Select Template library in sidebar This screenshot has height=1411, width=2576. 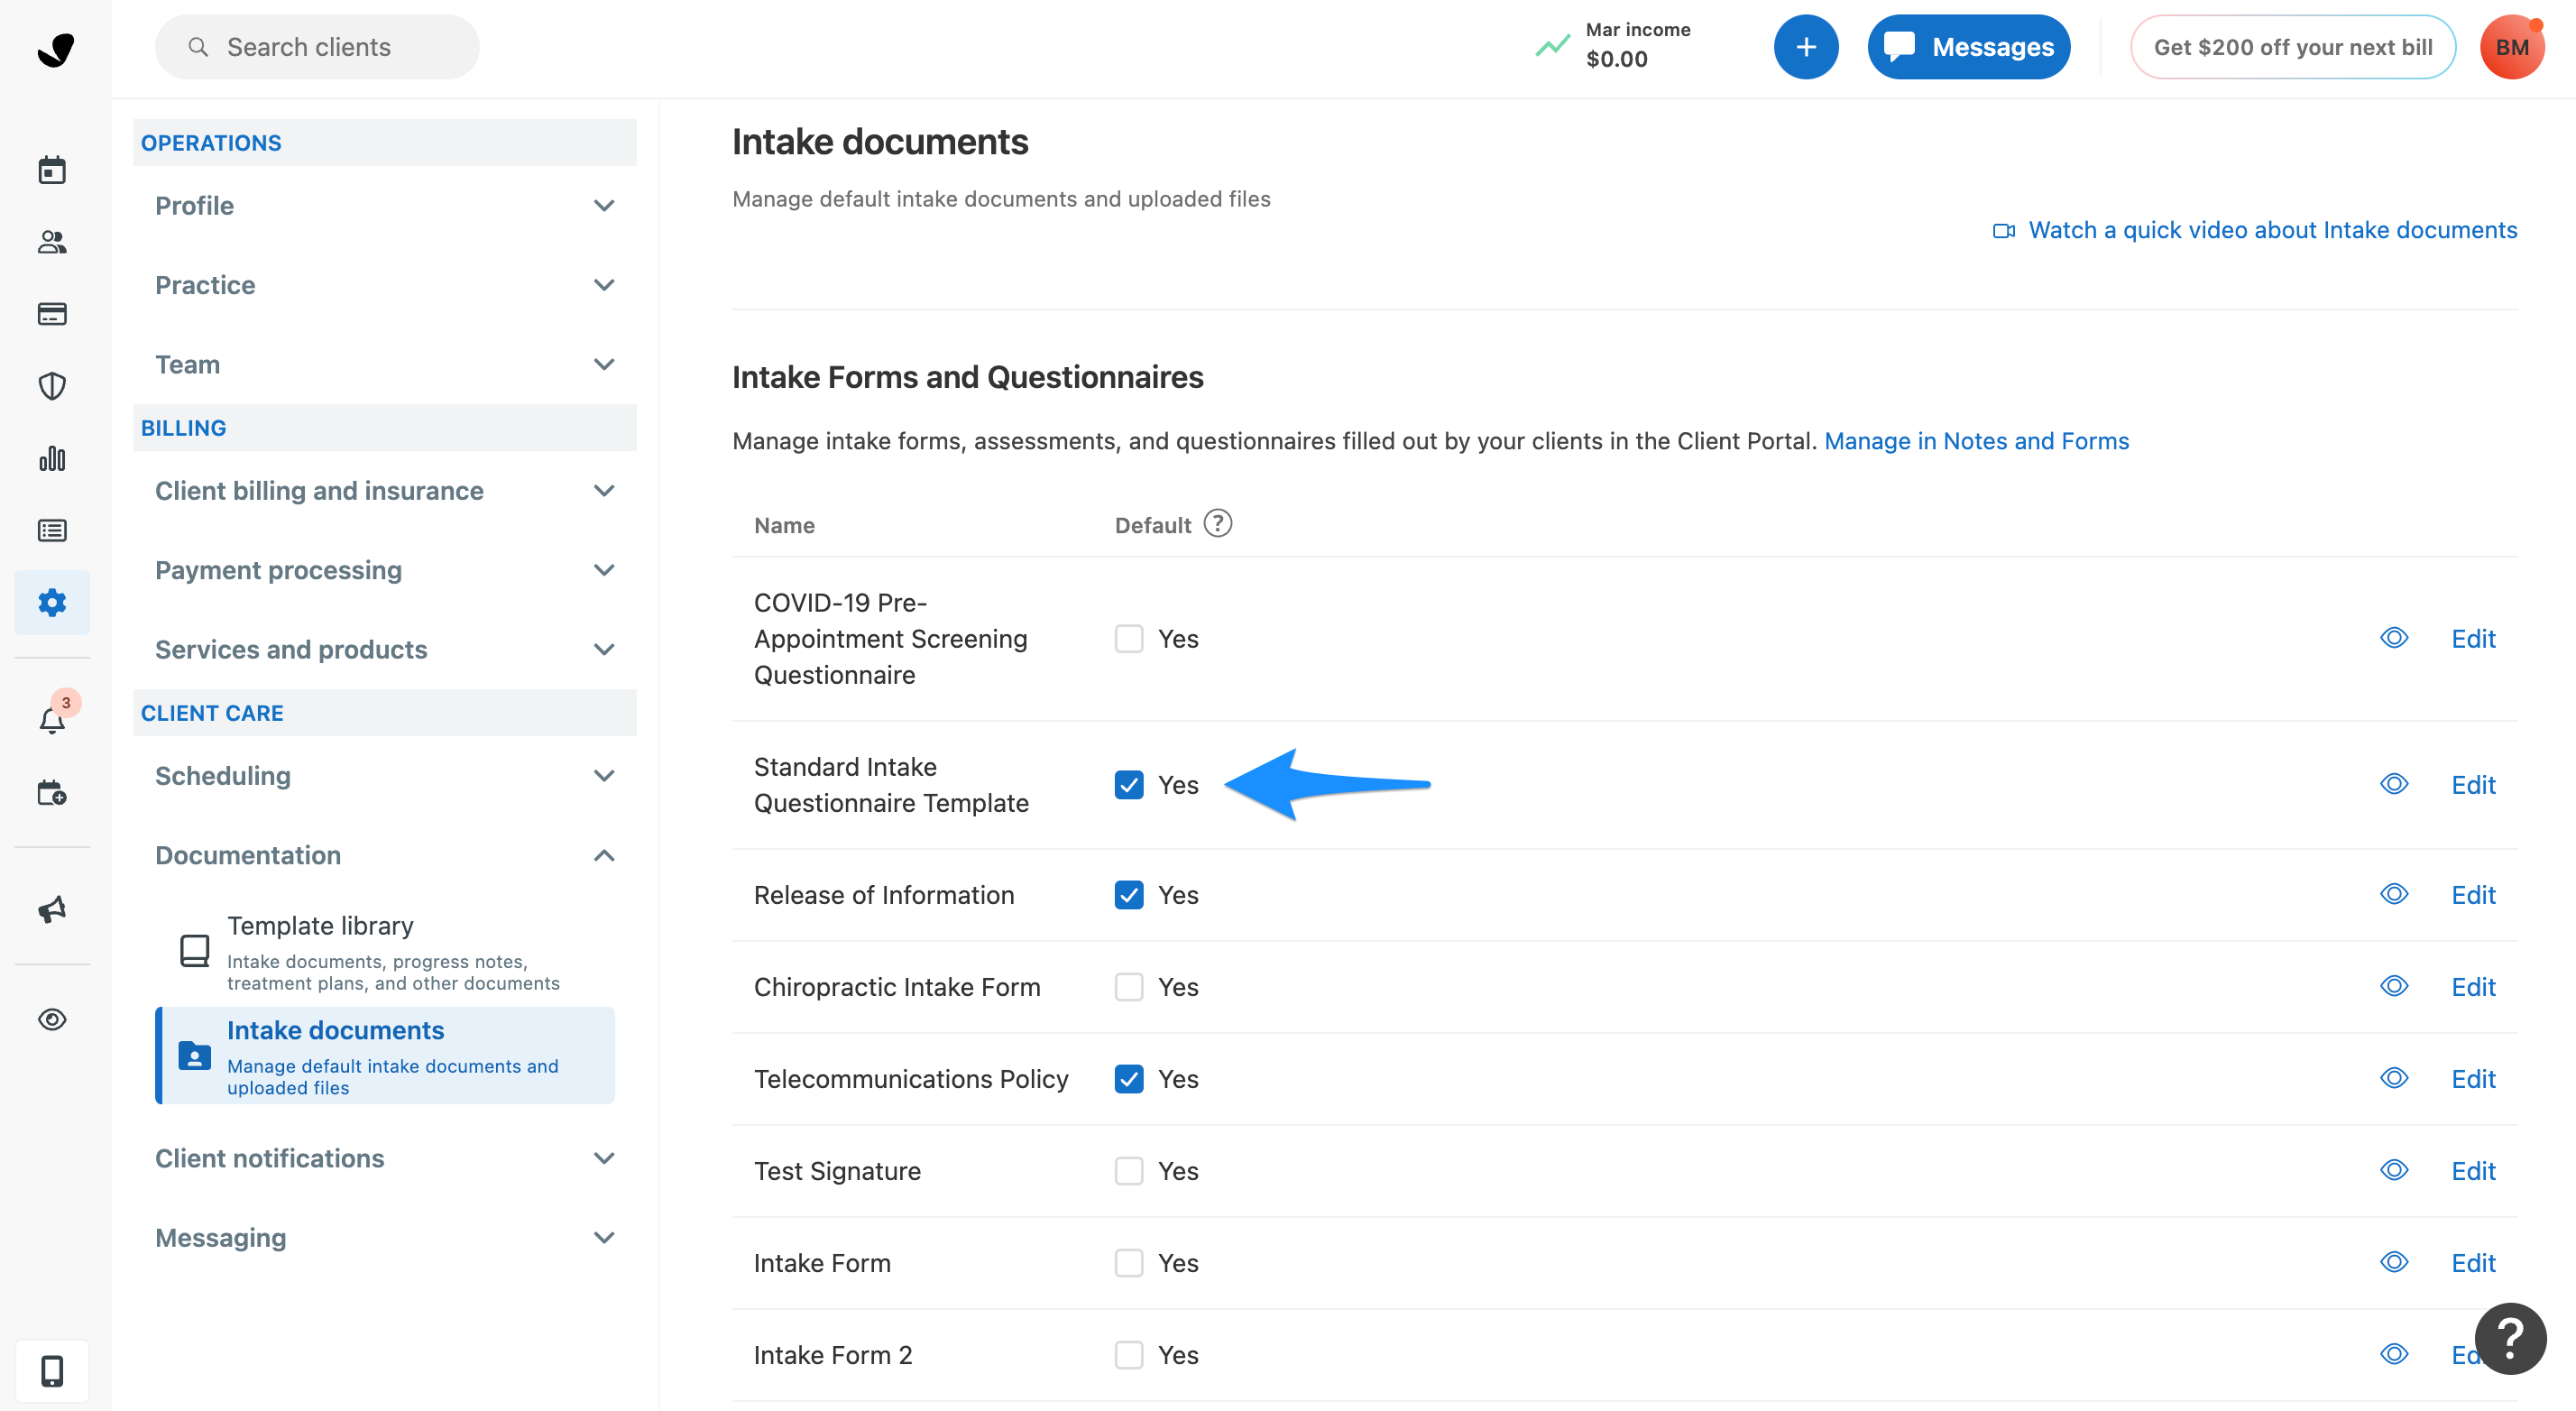click(321, 925)
